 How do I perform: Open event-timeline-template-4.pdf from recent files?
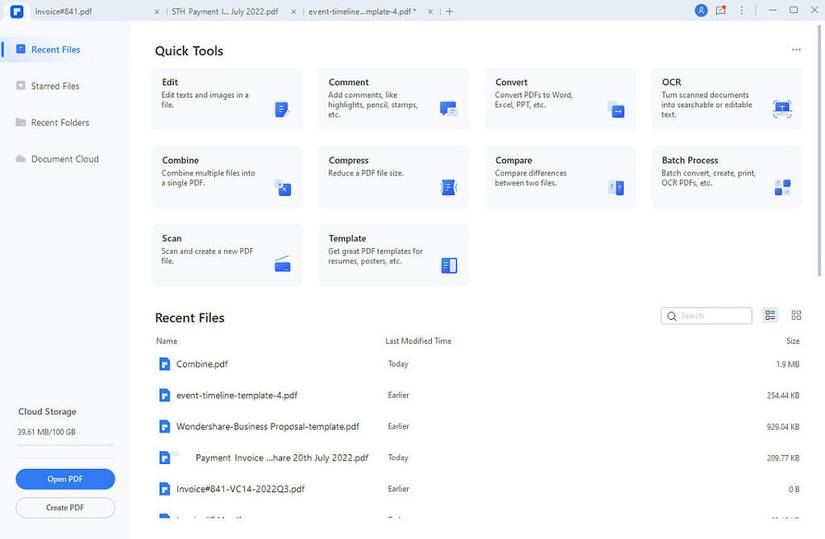237,395
